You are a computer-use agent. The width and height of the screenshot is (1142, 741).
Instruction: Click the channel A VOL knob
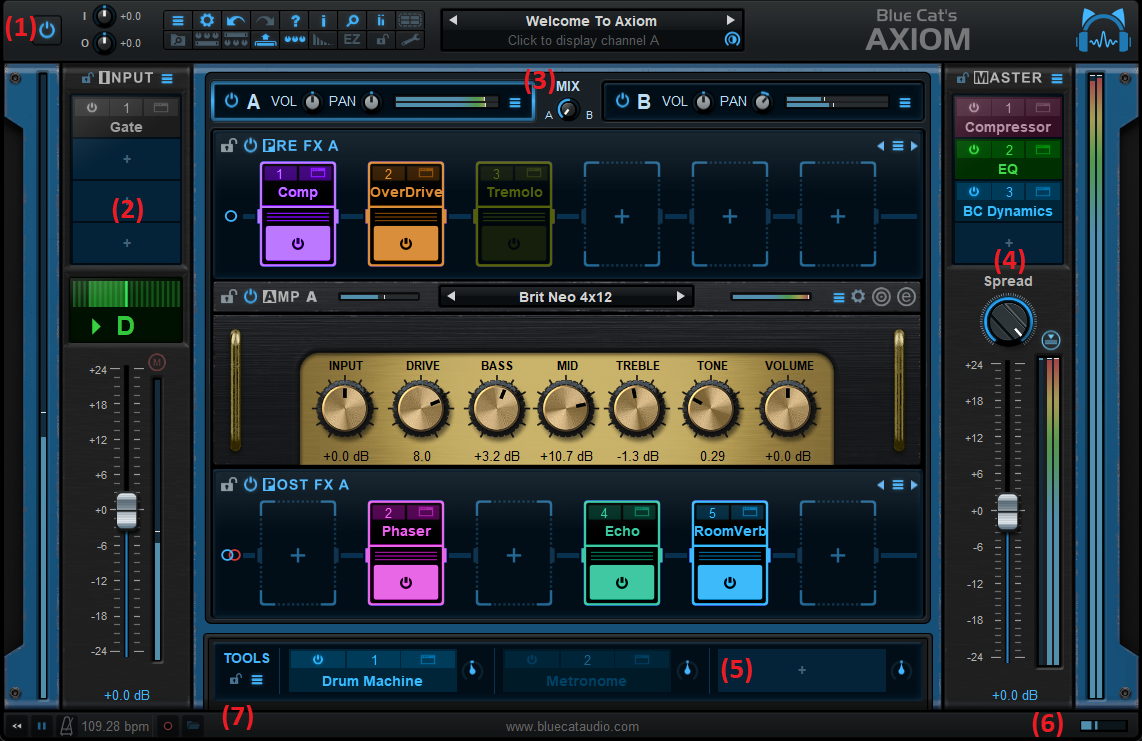click(312, 102)
